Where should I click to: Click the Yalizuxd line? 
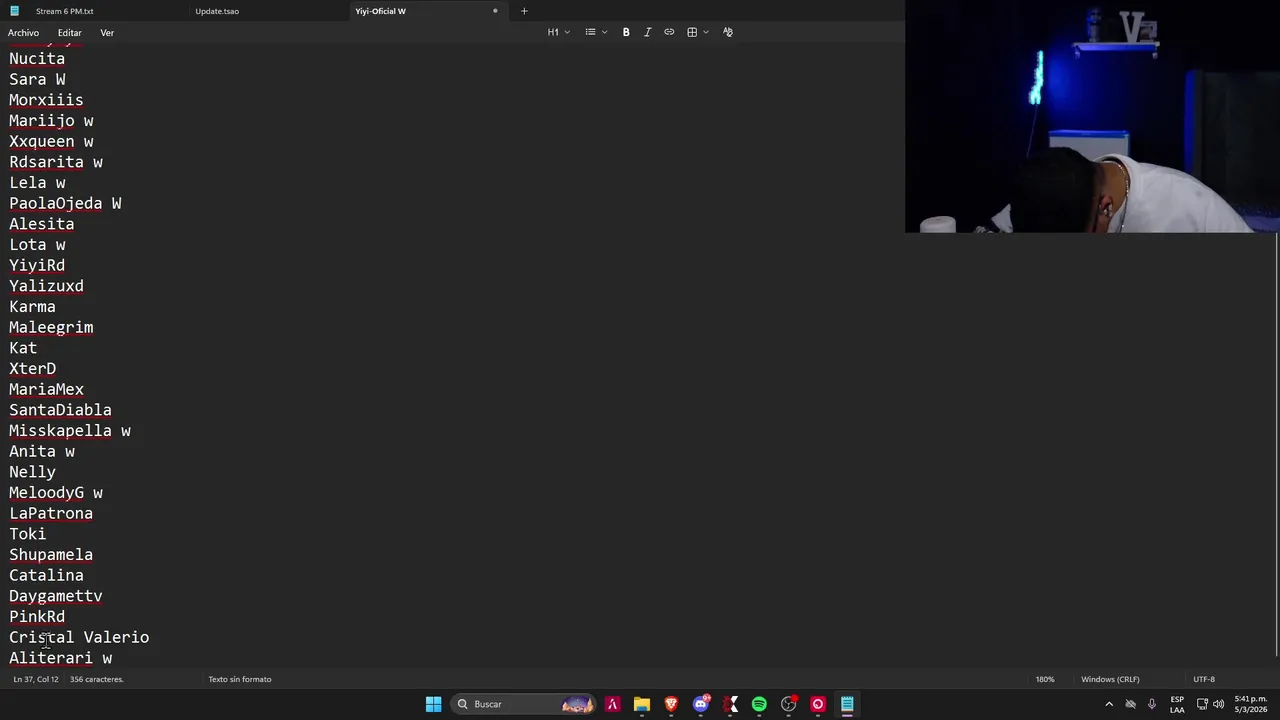coord(46,286)
